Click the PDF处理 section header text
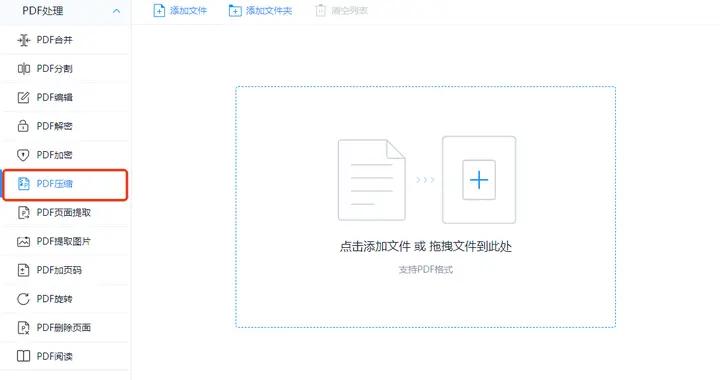The height and width of the screenshot is (380, 720). tap(43, 11)
